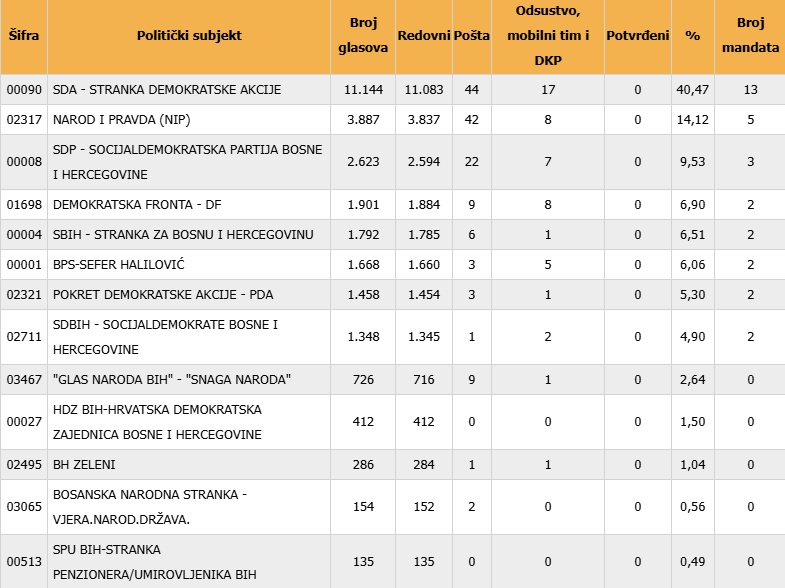Click the "Glas Naroda BIH" - "Snaga Naroda" entry
Screen dimensions: 785x588
point(171,380)
